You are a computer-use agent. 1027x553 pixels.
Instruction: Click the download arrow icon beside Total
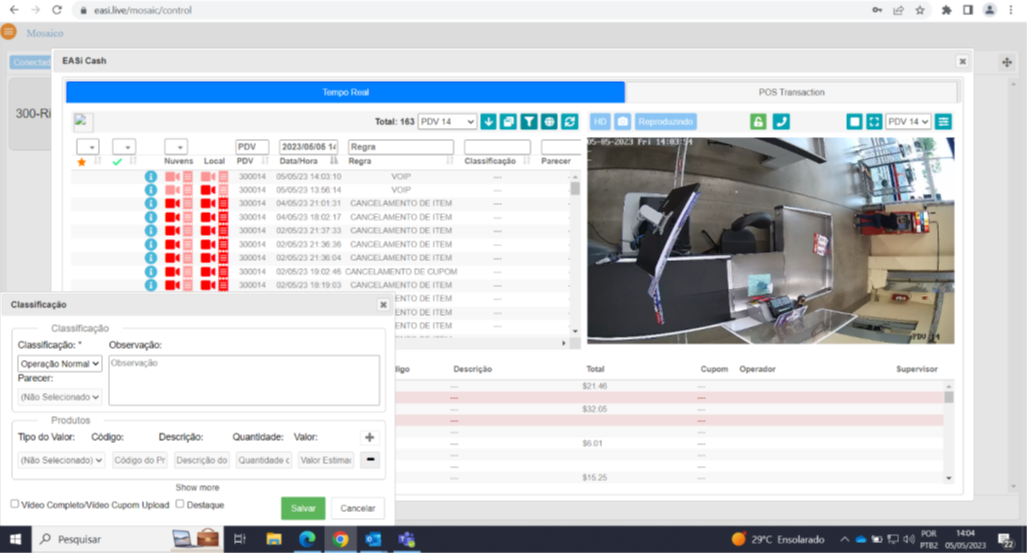click(489, 122)
